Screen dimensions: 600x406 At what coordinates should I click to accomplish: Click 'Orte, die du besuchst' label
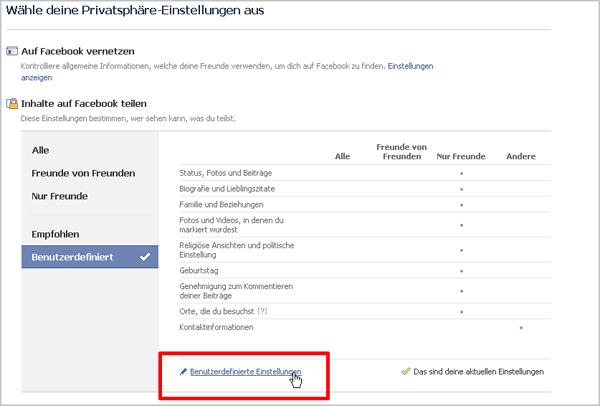point(217,311)
